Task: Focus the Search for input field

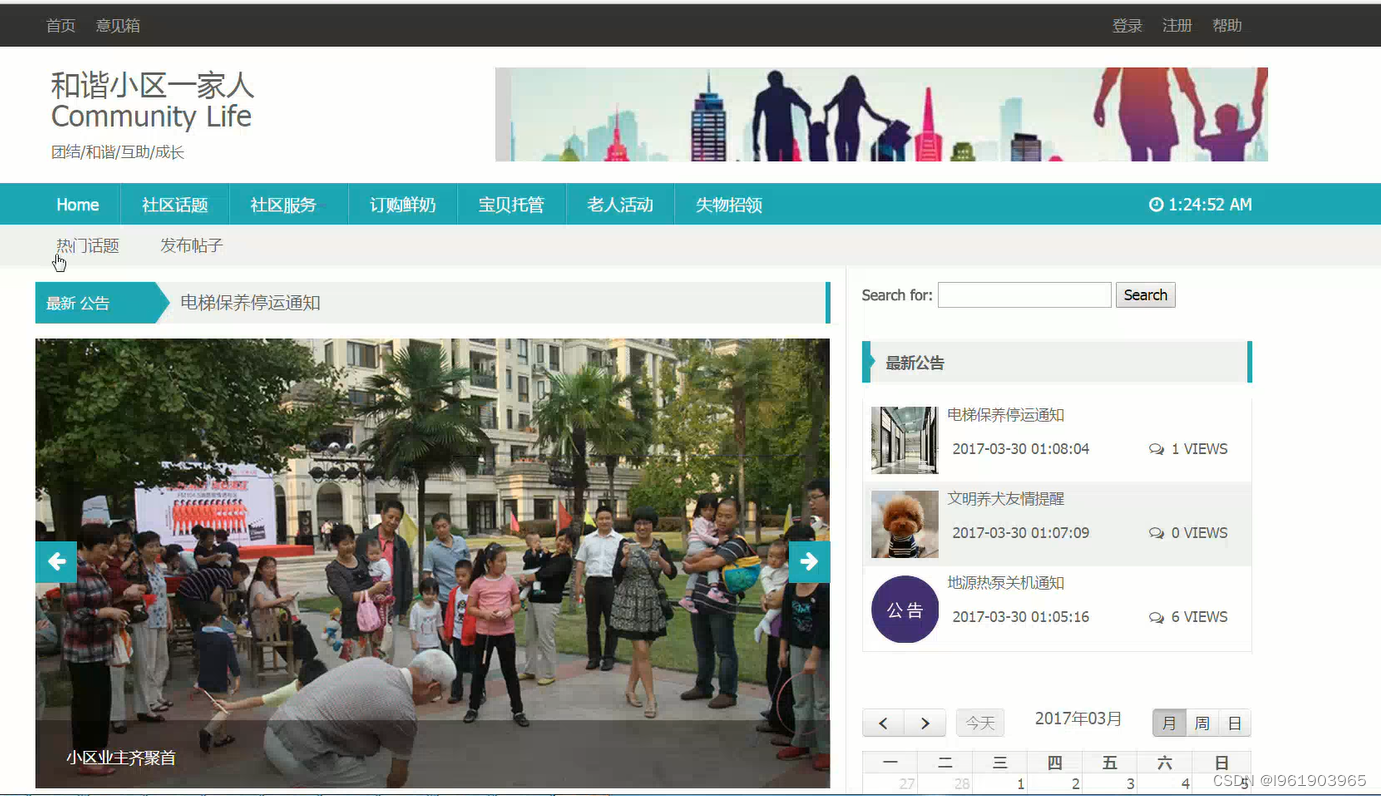Action: click(x=1025, y=295)
